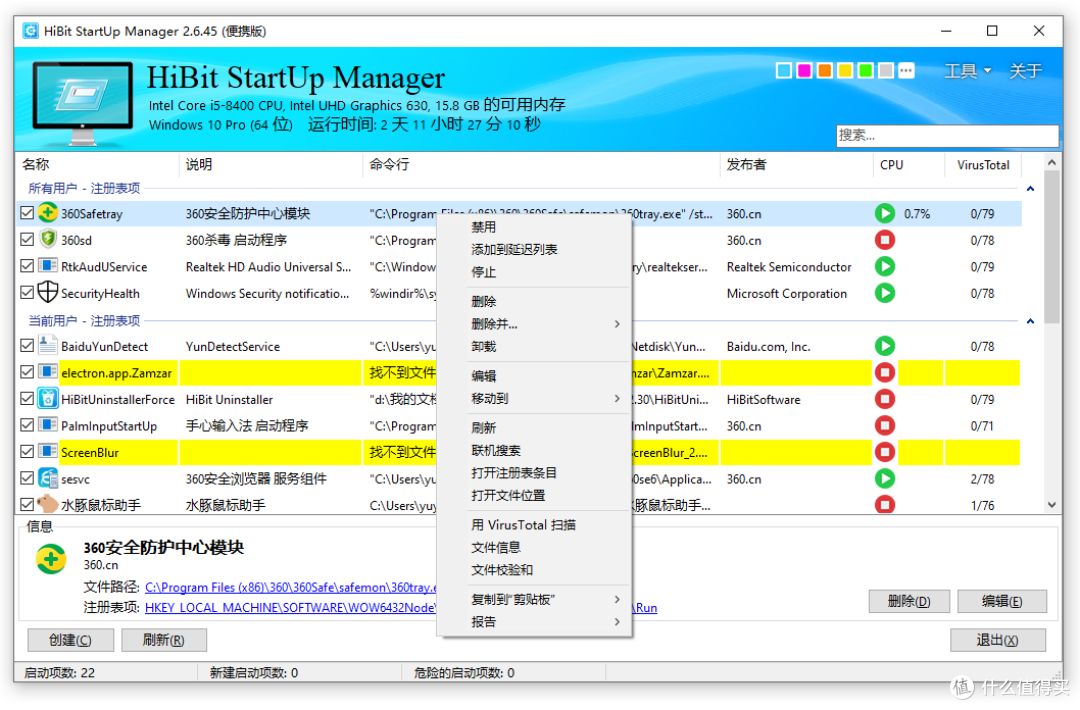
Task: Click red stopped icon for ScreenBlur
Action: click(x=885, y=452)
